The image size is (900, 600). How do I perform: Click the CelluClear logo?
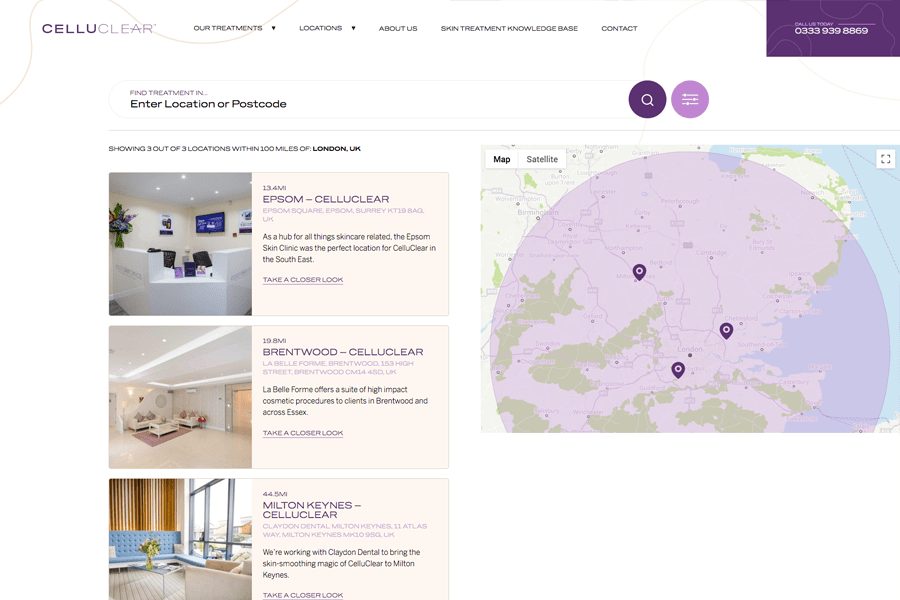[98, 28]
